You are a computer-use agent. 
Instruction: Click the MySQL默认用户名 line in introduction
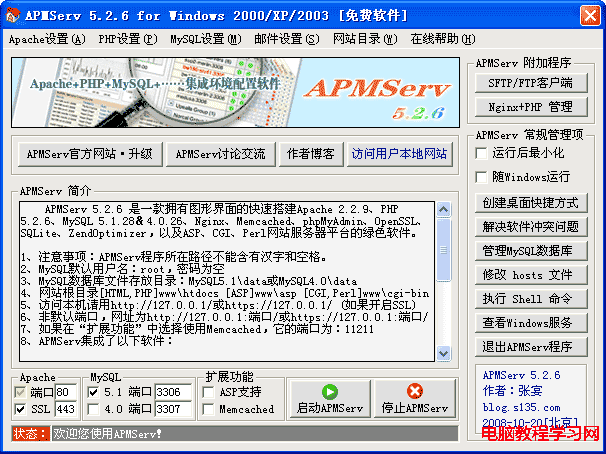[123, 269]
